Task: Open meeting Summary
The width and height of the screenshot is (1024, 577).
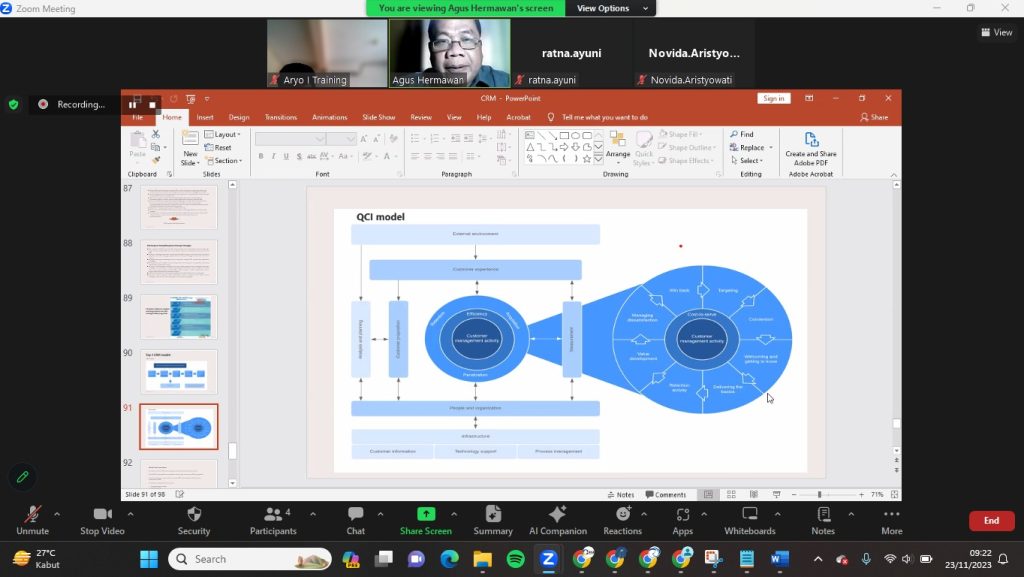Action: tap(493, 520)
